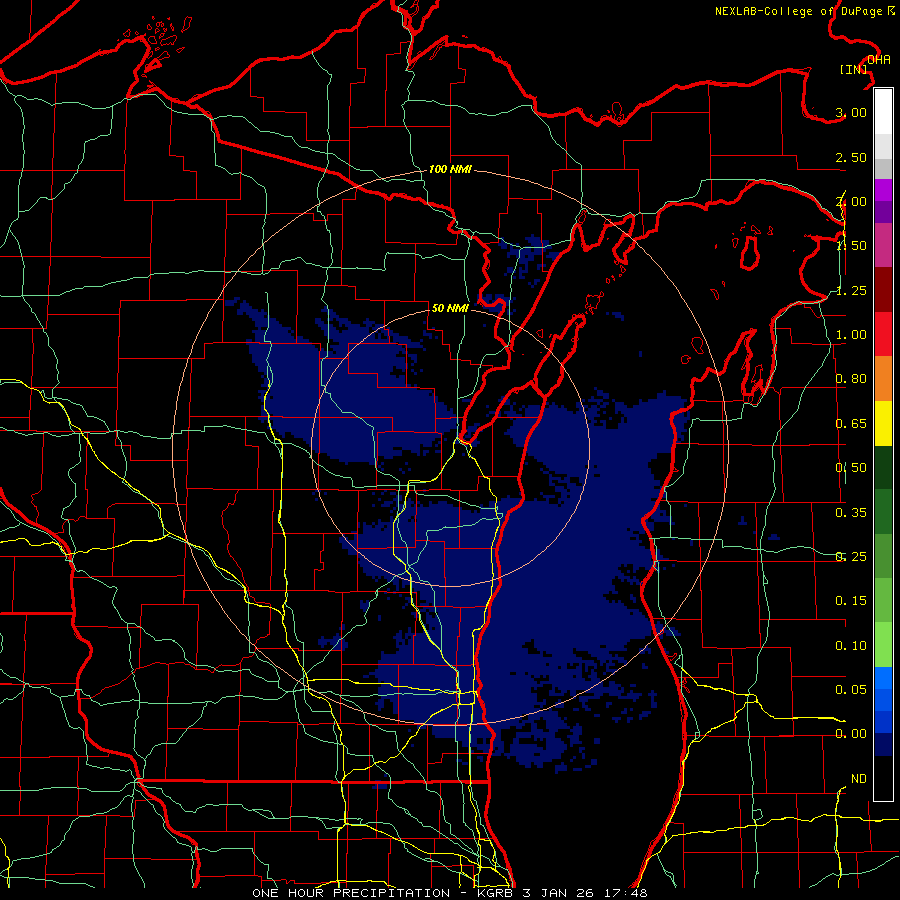This screenshot has height=900, width=900.
Task: Pick the lightest blue legend swatch
Action: pyautogui.click(x=883, y=678)
